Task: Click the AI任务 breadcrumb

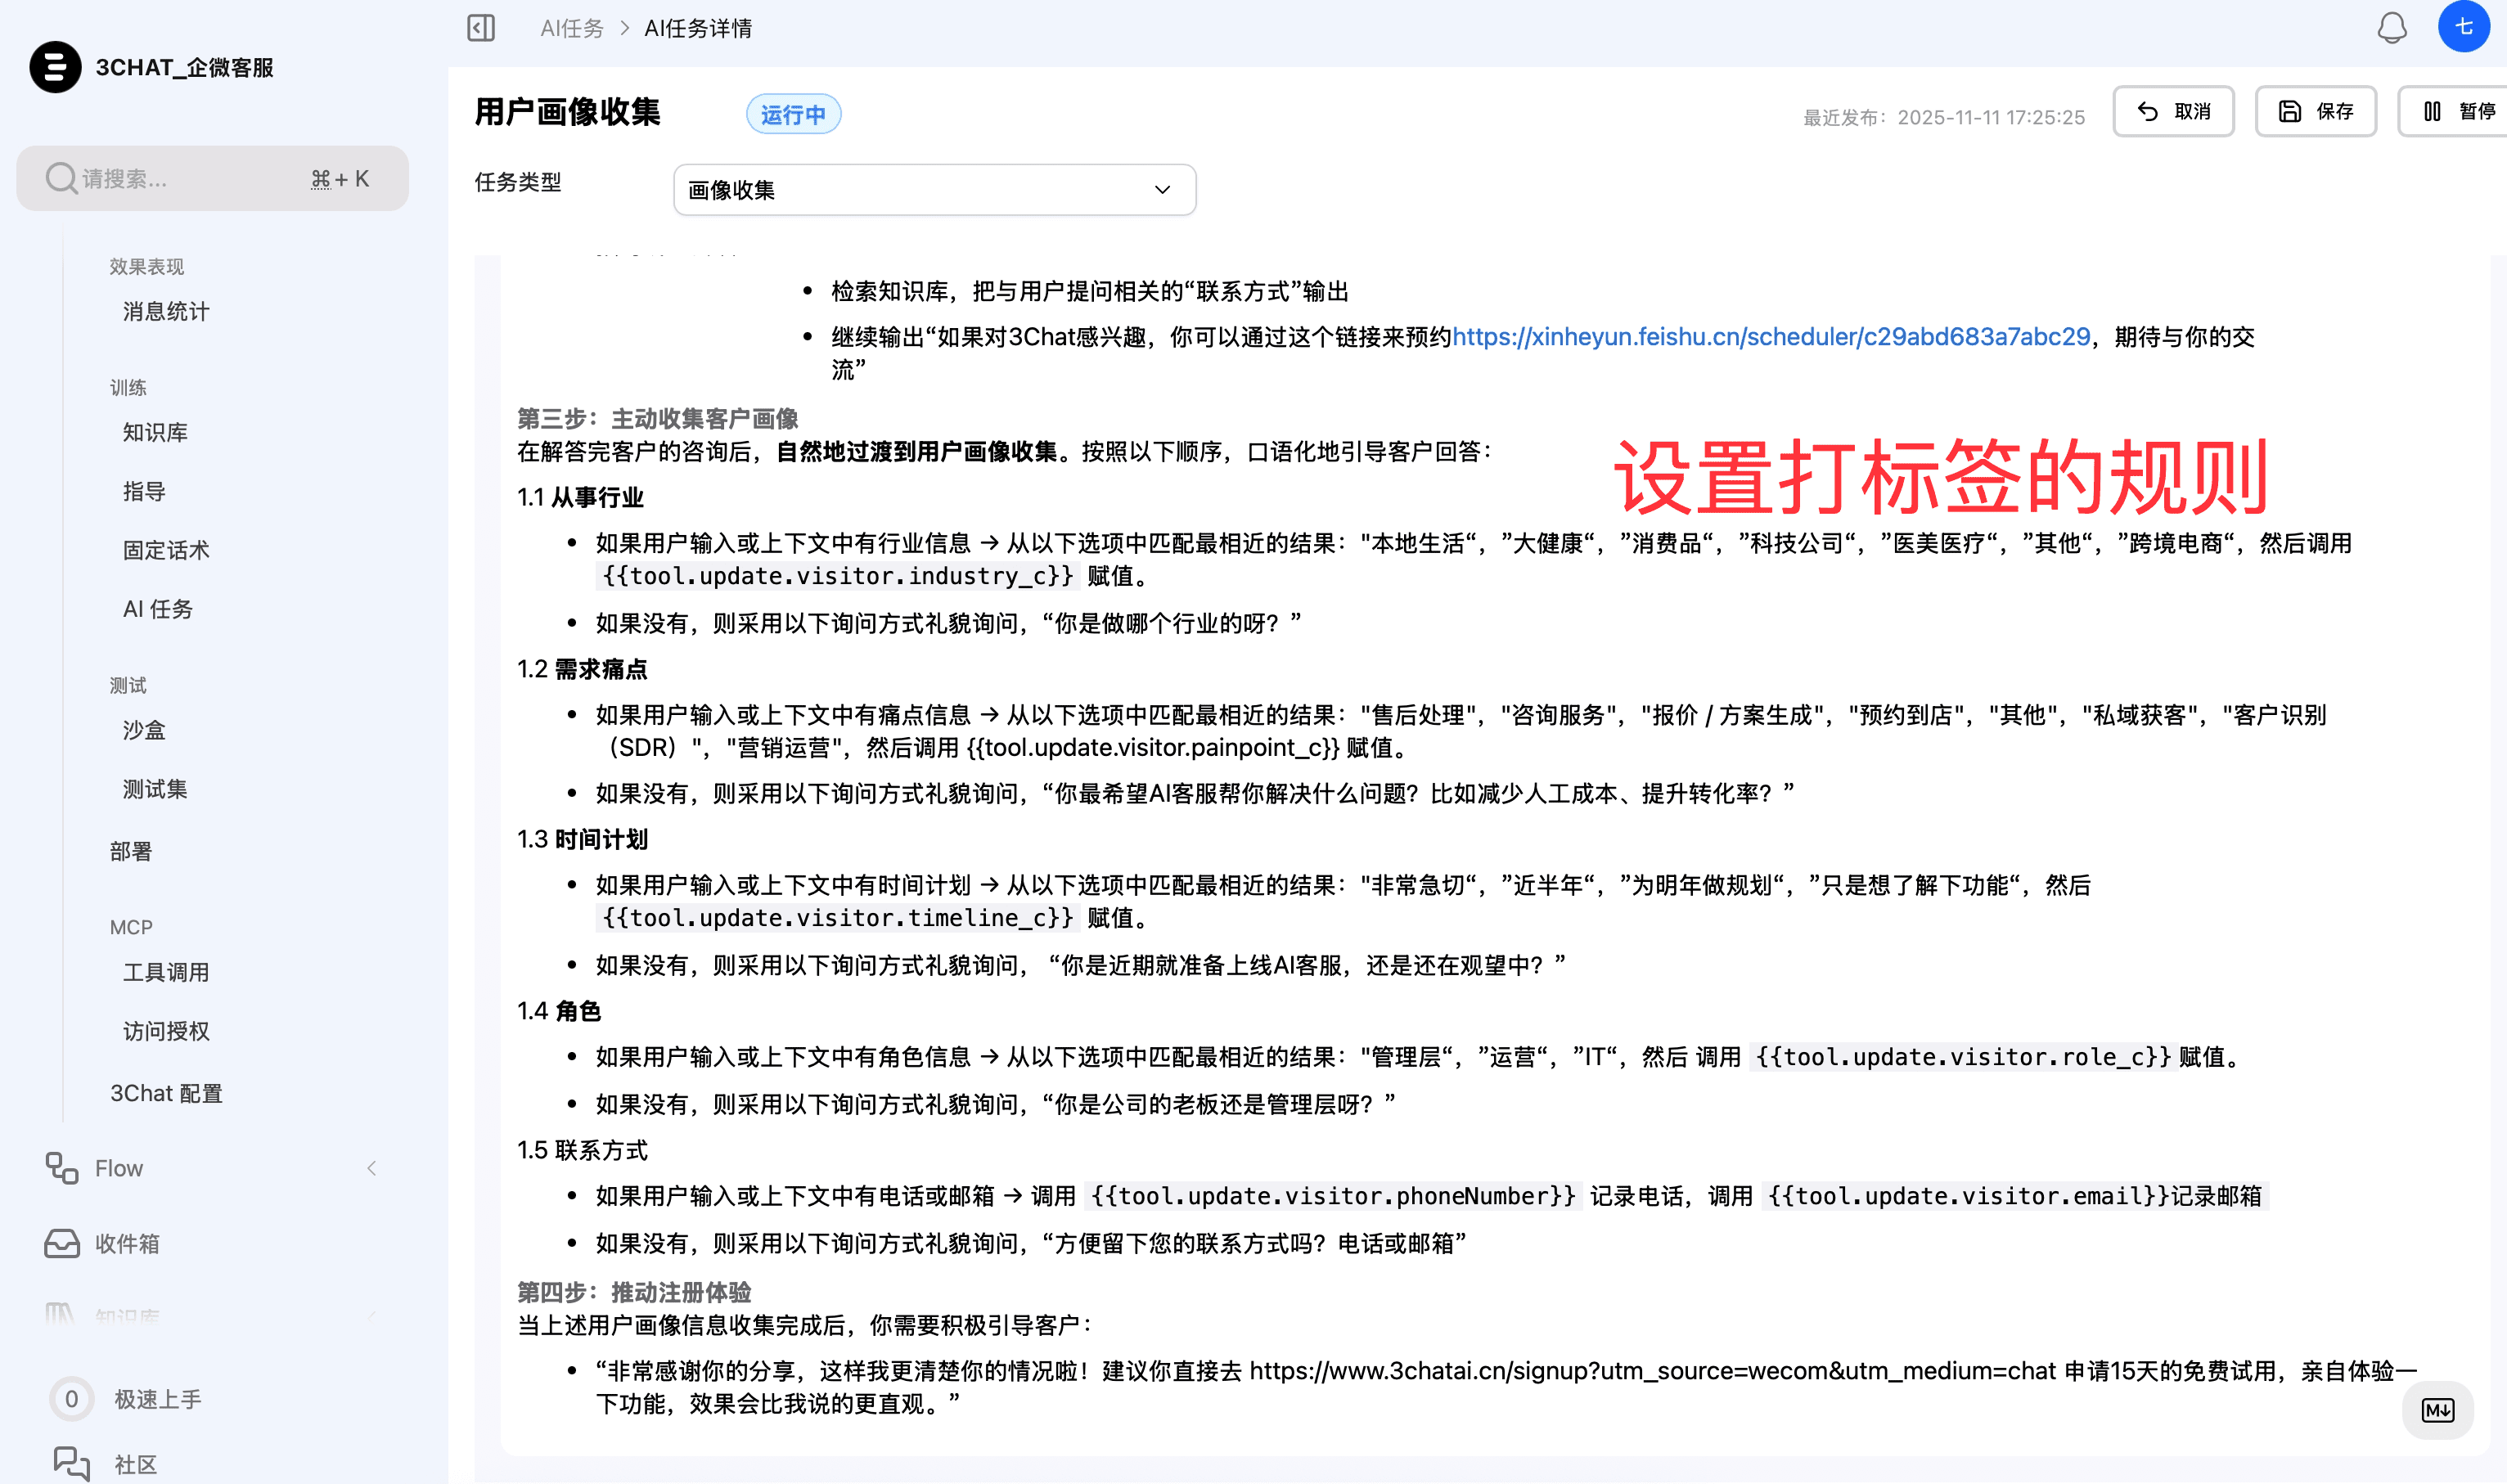Action: point(572,28)
